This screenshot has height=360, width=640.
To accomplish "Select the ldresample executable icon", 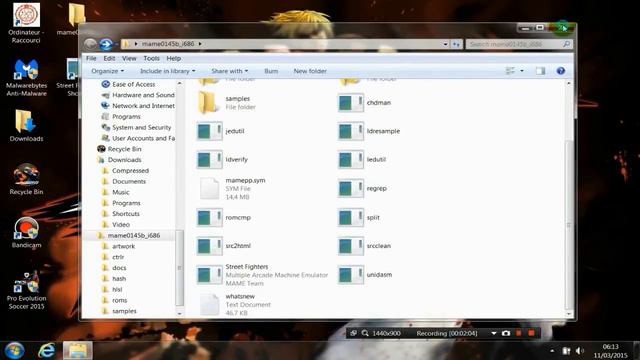I will (x=351, y=131).
